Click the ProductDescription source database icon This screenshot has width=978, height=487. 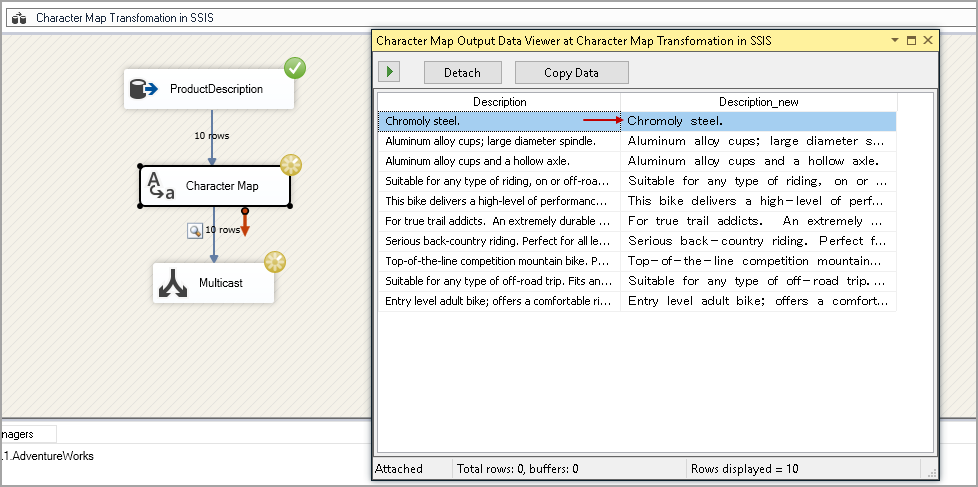145,89
